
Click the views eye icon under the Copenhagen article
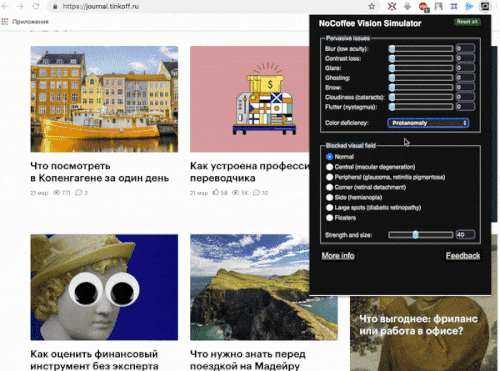tap(57, 193)
